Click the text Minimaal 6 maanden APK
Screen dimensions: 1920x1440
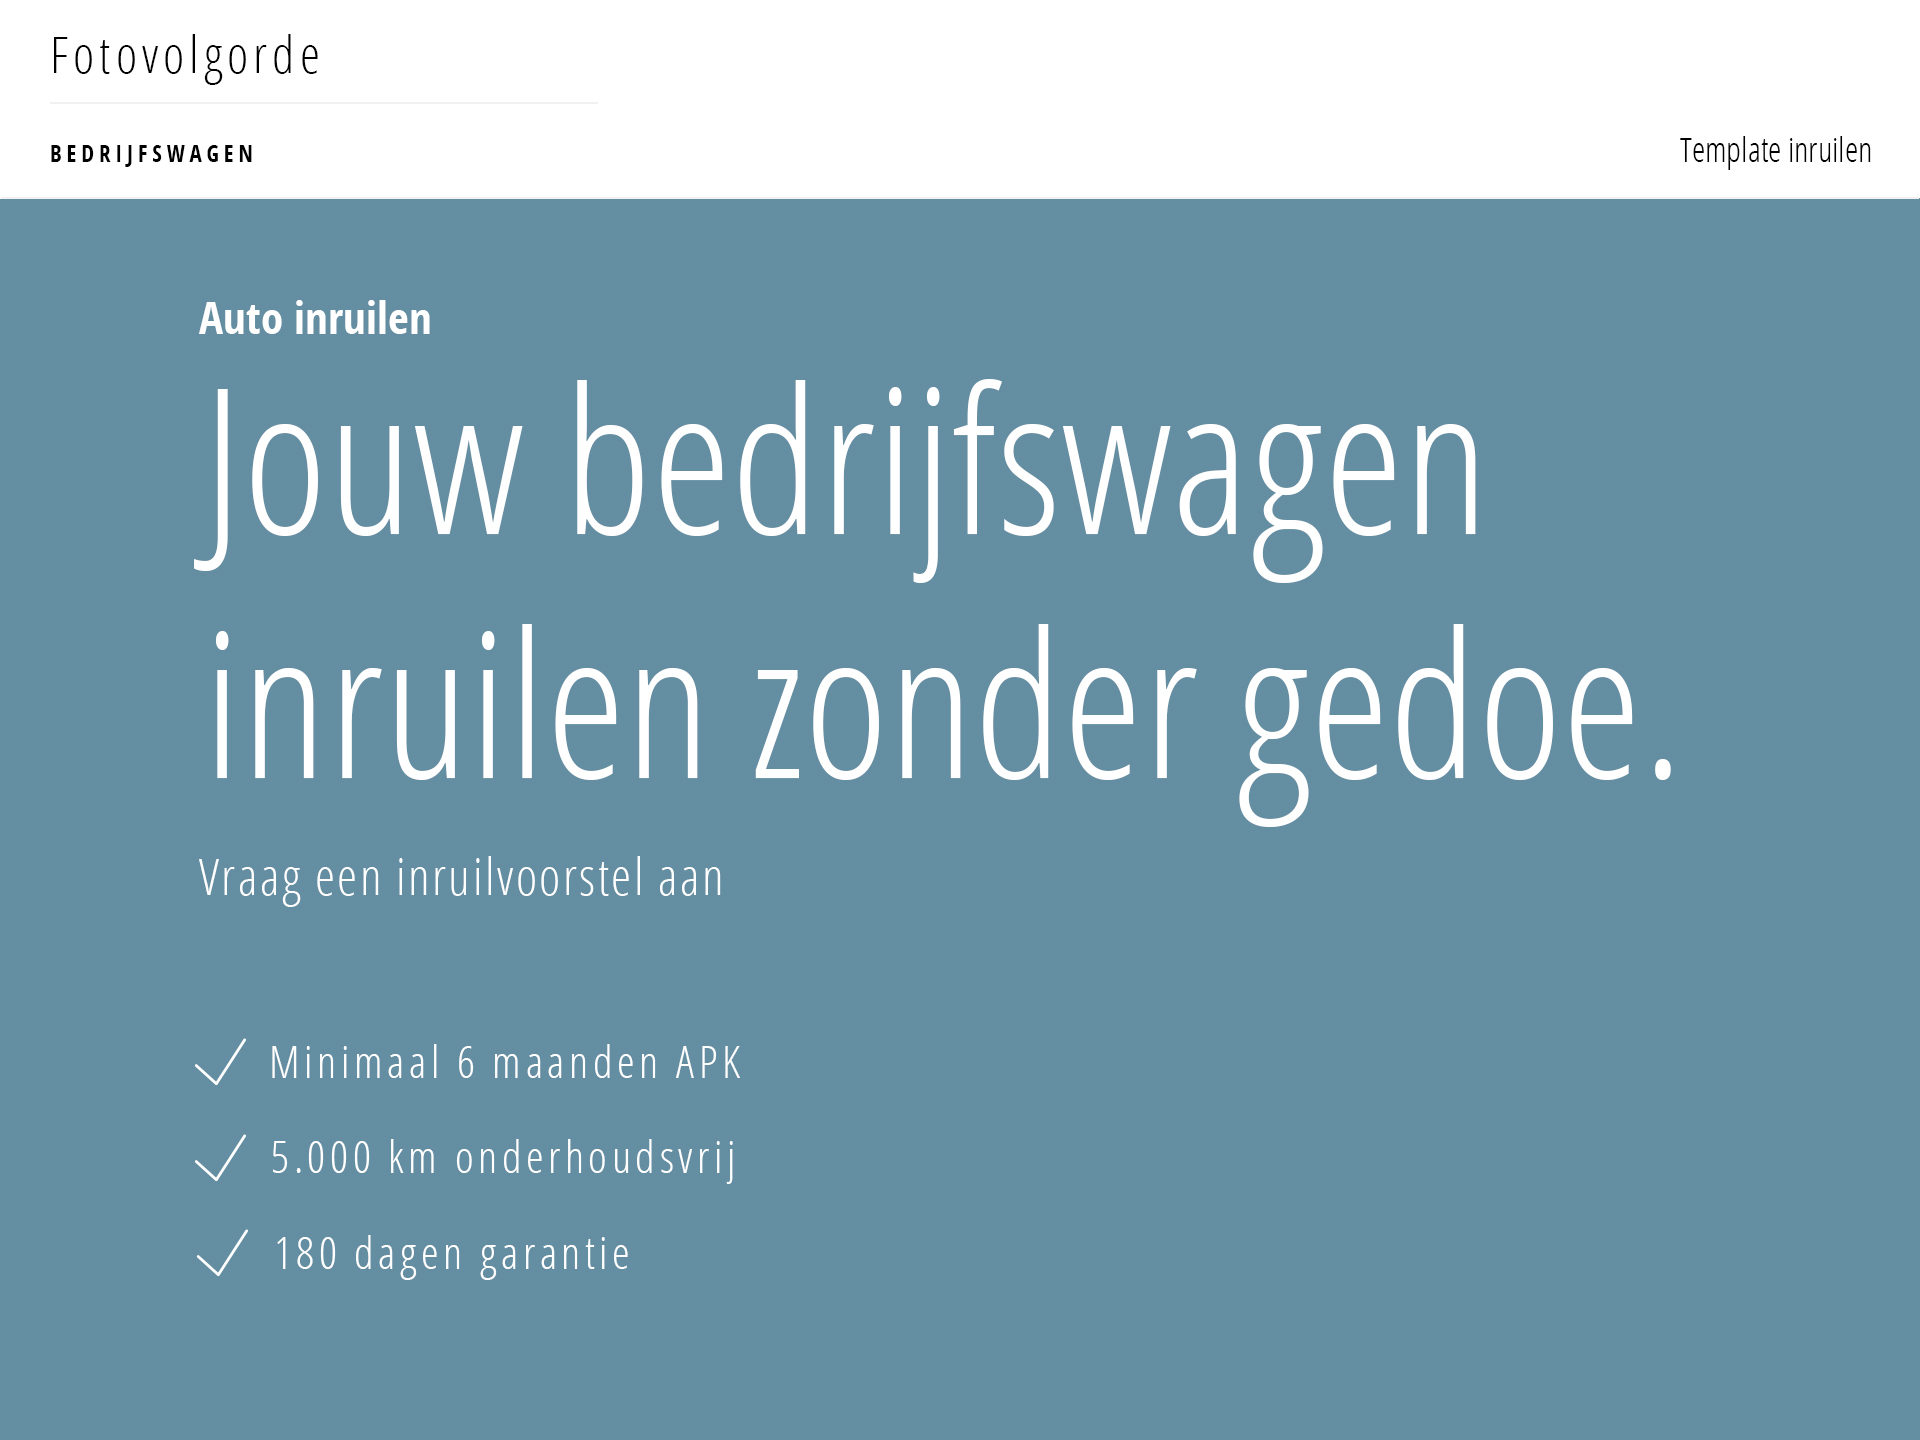pos(506,1062)
